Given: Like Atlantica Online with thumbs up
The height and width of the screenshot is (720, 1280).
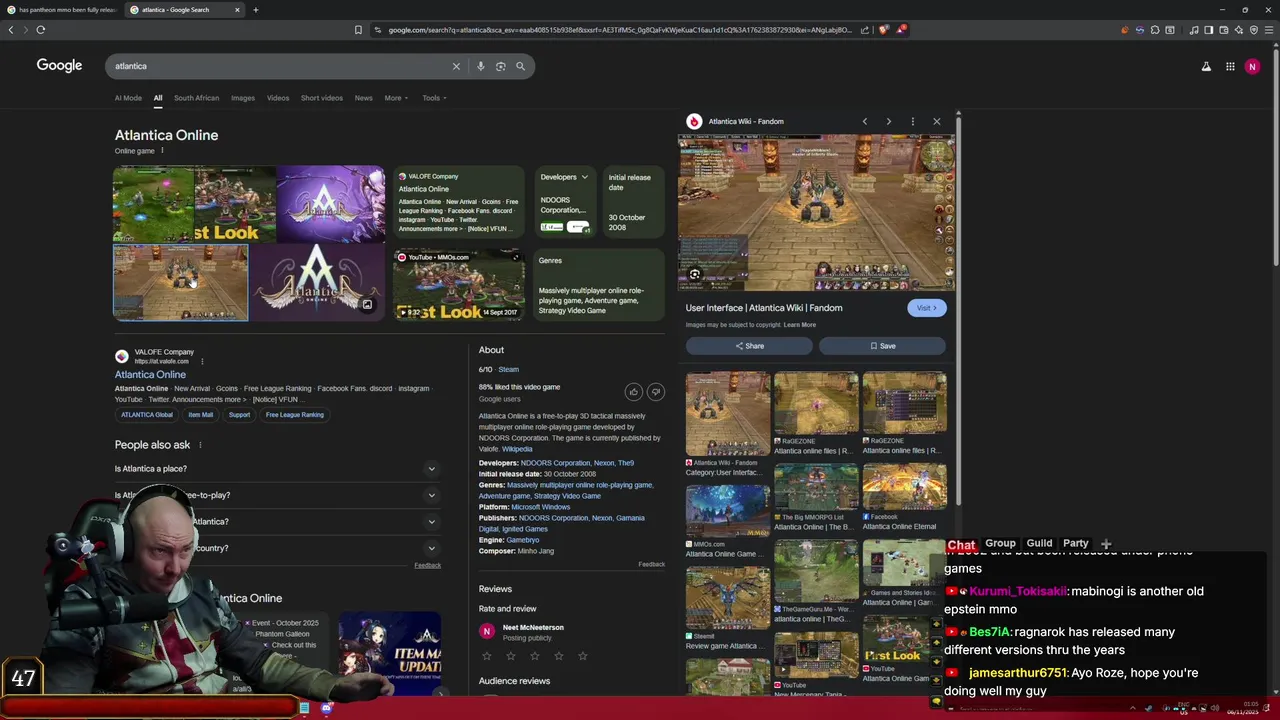Looking at the screenshot, I should point(633,392).
